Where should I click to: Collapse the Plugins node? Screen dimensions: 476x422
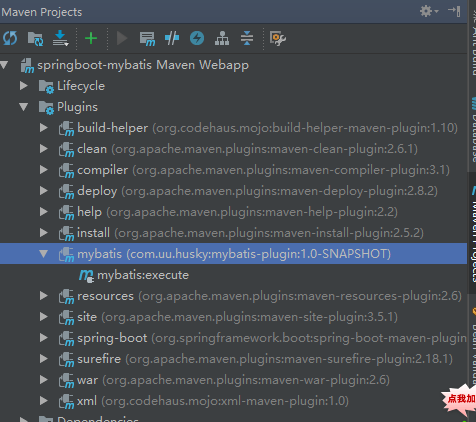tap(24, 107)
